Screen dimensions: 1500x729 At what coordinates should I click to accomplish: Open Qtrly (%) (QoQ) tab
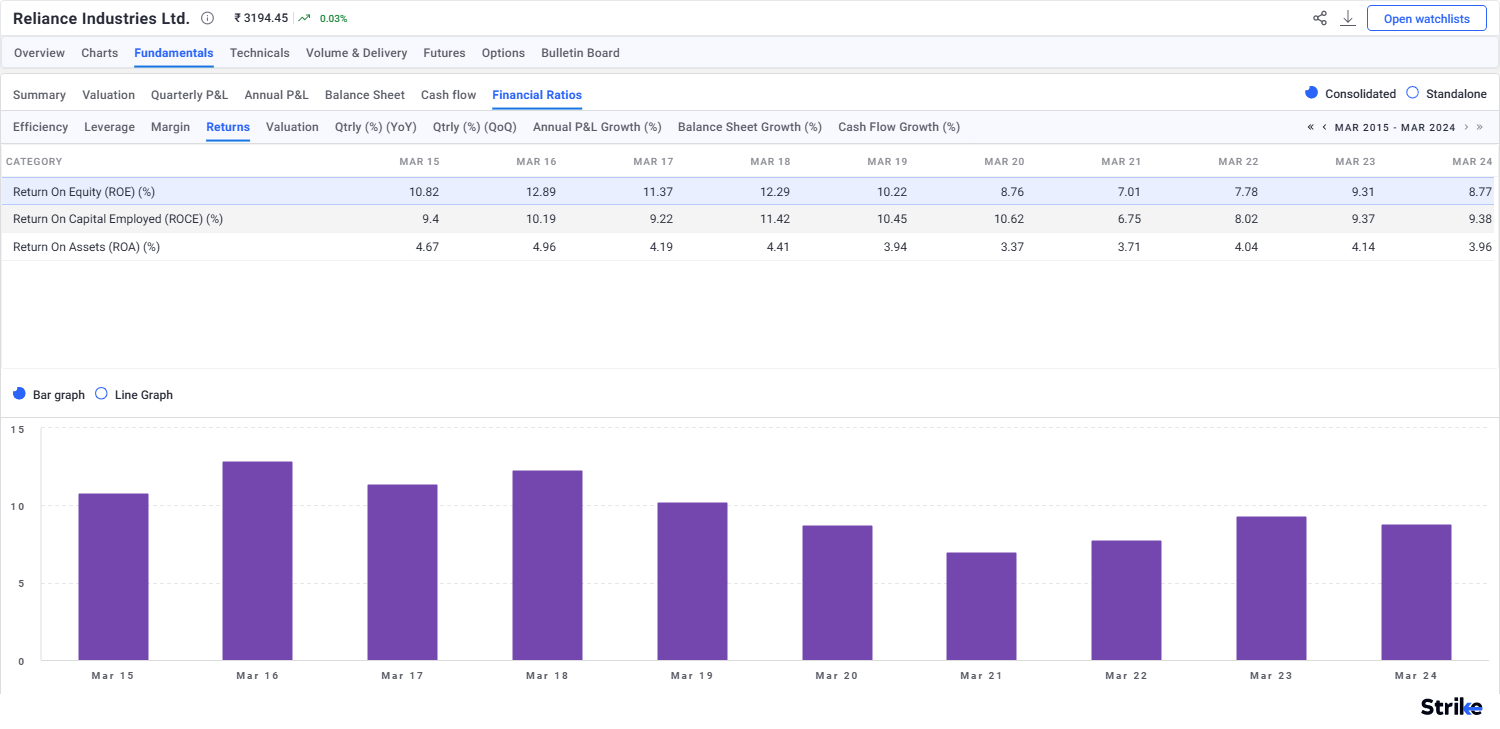tap(475, 127)
